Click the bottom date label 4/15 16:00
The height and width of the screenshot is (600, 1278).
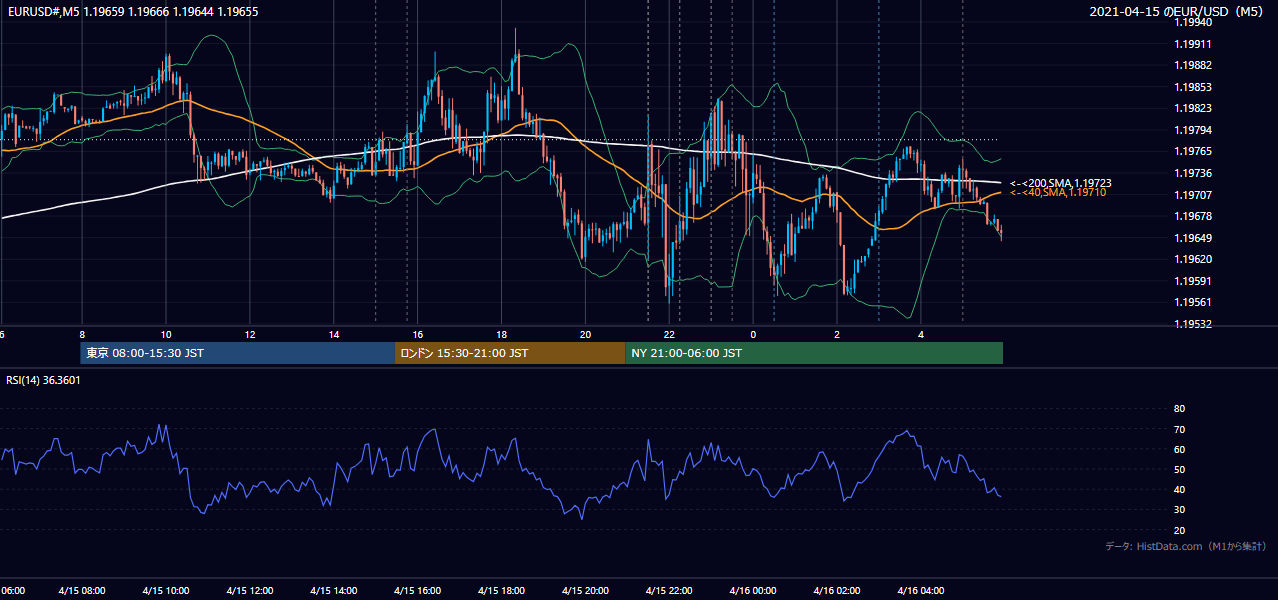[x=418, y=591]
